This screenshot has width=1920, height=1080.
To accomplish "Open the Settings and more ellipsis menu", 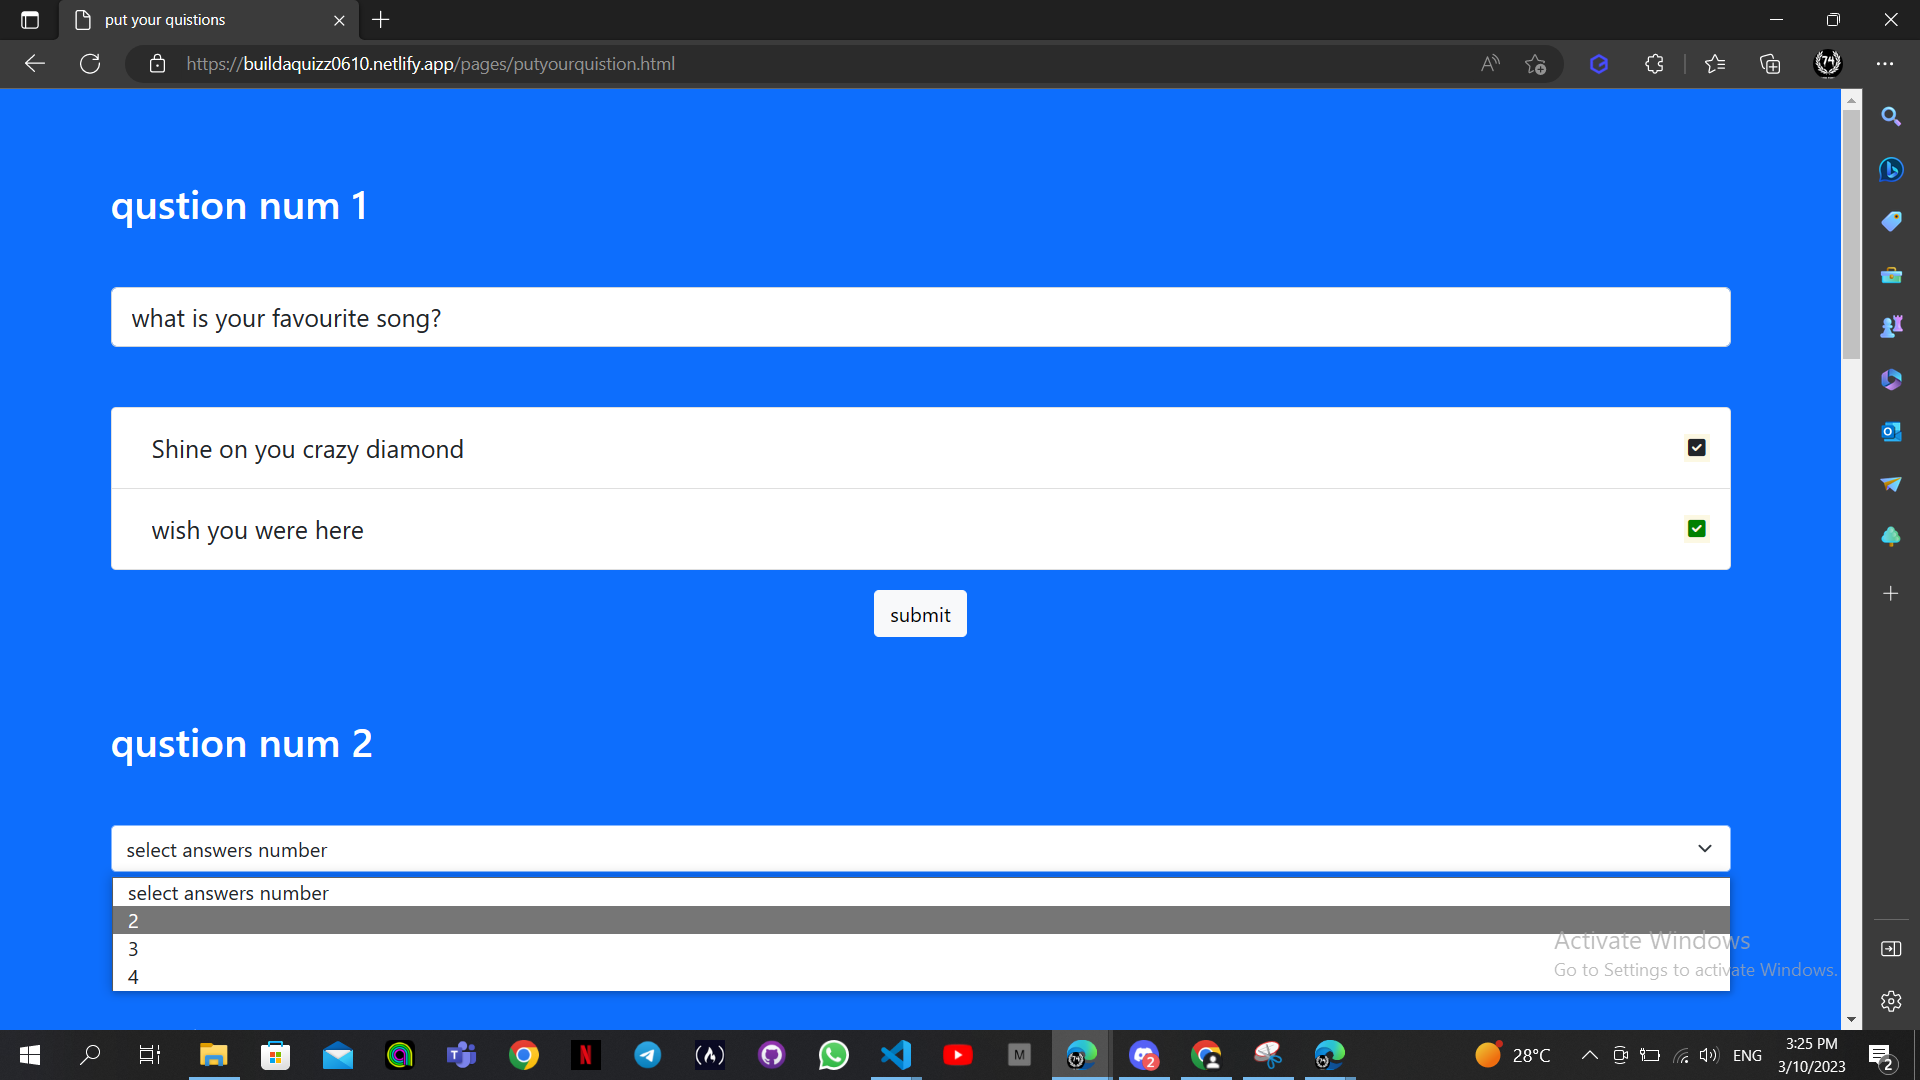I will (x=1885, y=64).
